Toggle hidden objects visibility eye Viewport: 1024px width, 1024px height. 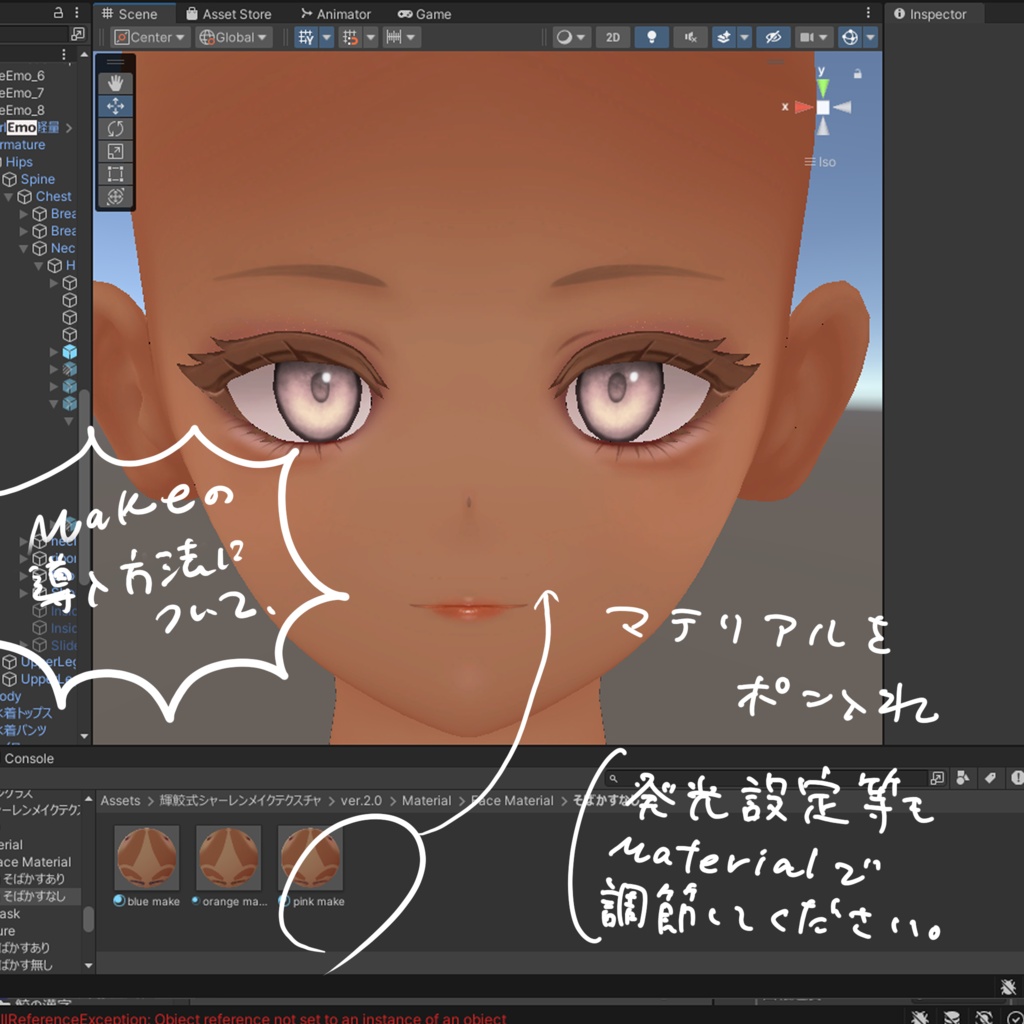(x=773, y=37)
